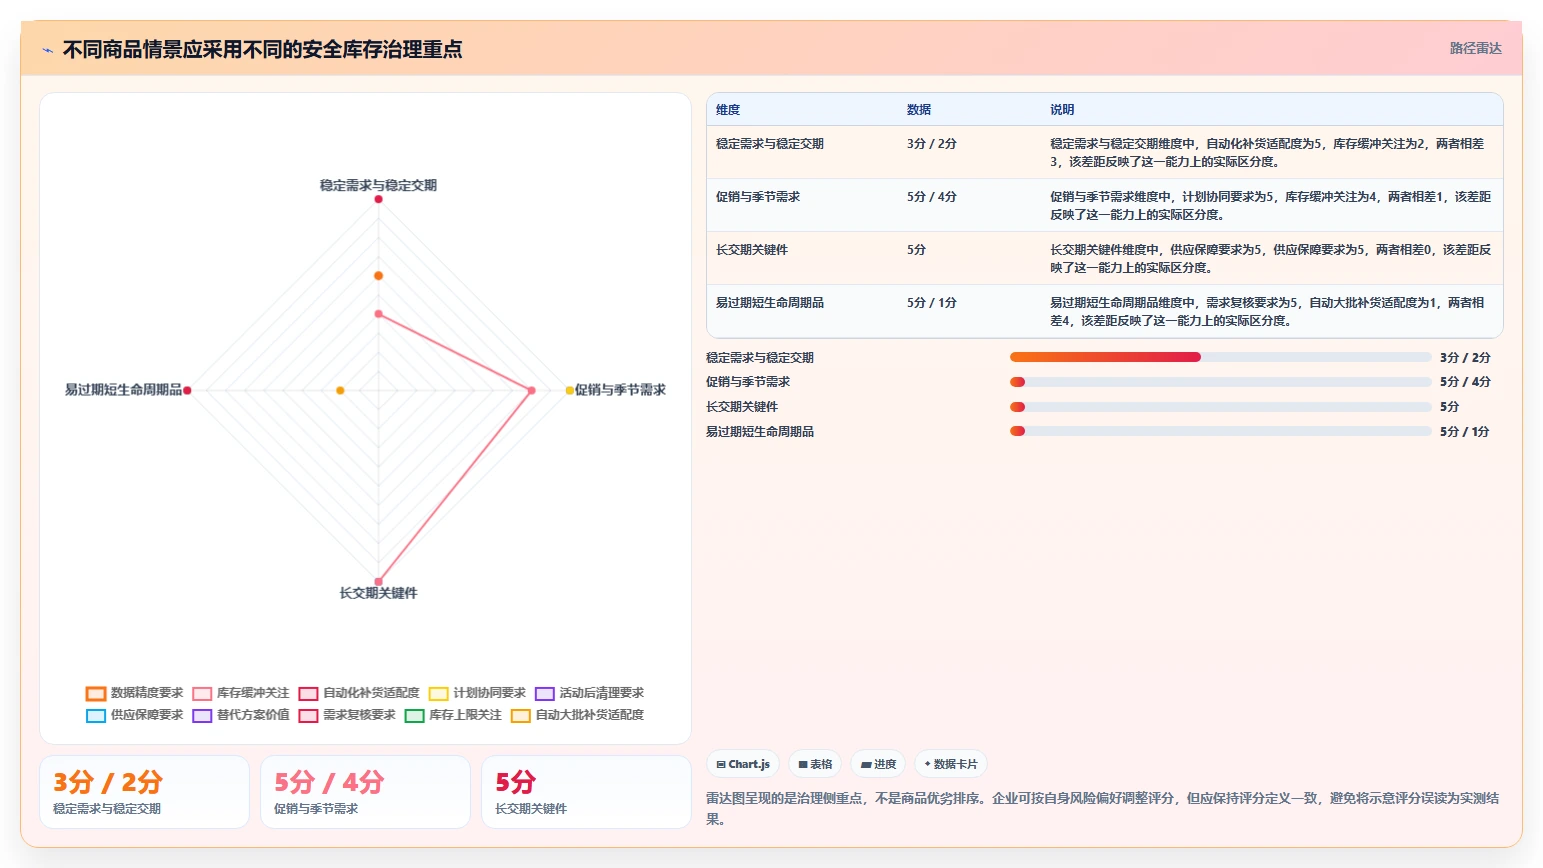Open the 5分 长交期关键件 data card

click(586, 792)
